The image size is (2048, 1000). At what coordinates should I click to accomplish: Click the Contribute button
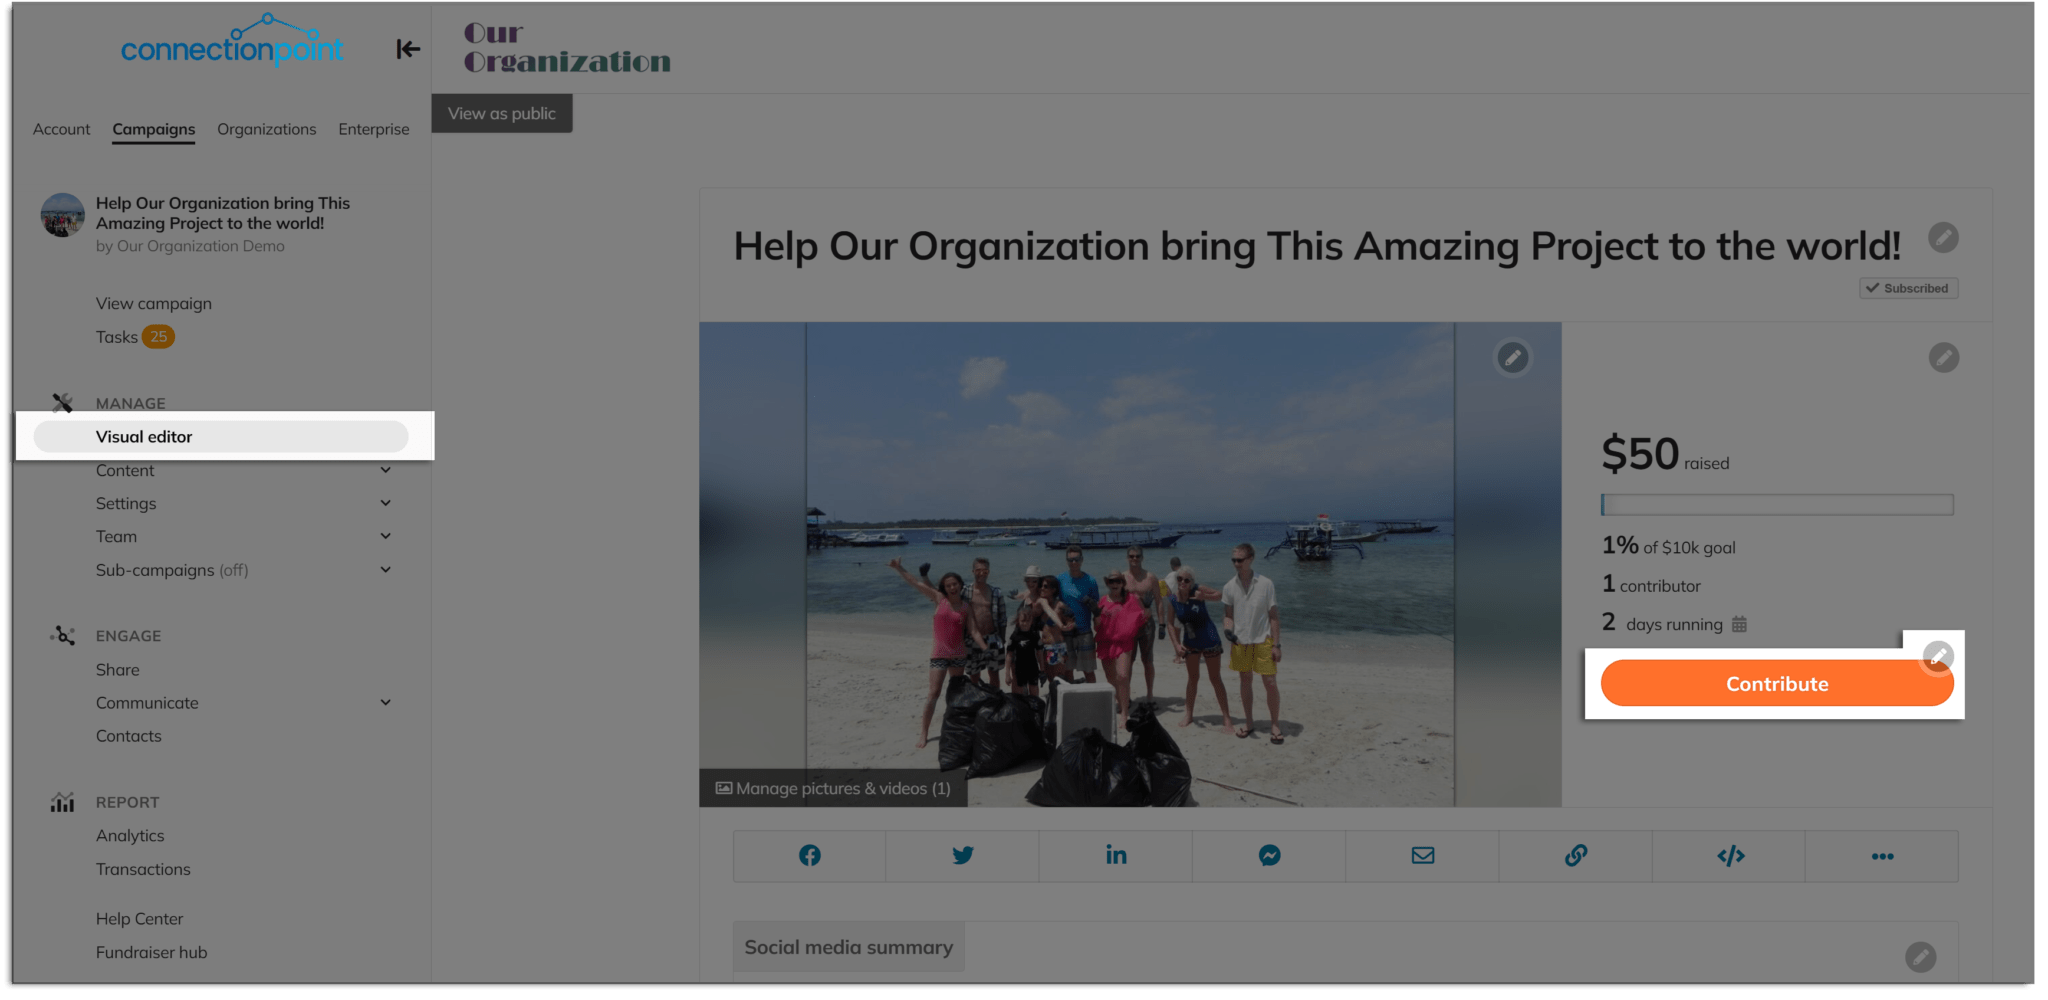click(1775, 683)
